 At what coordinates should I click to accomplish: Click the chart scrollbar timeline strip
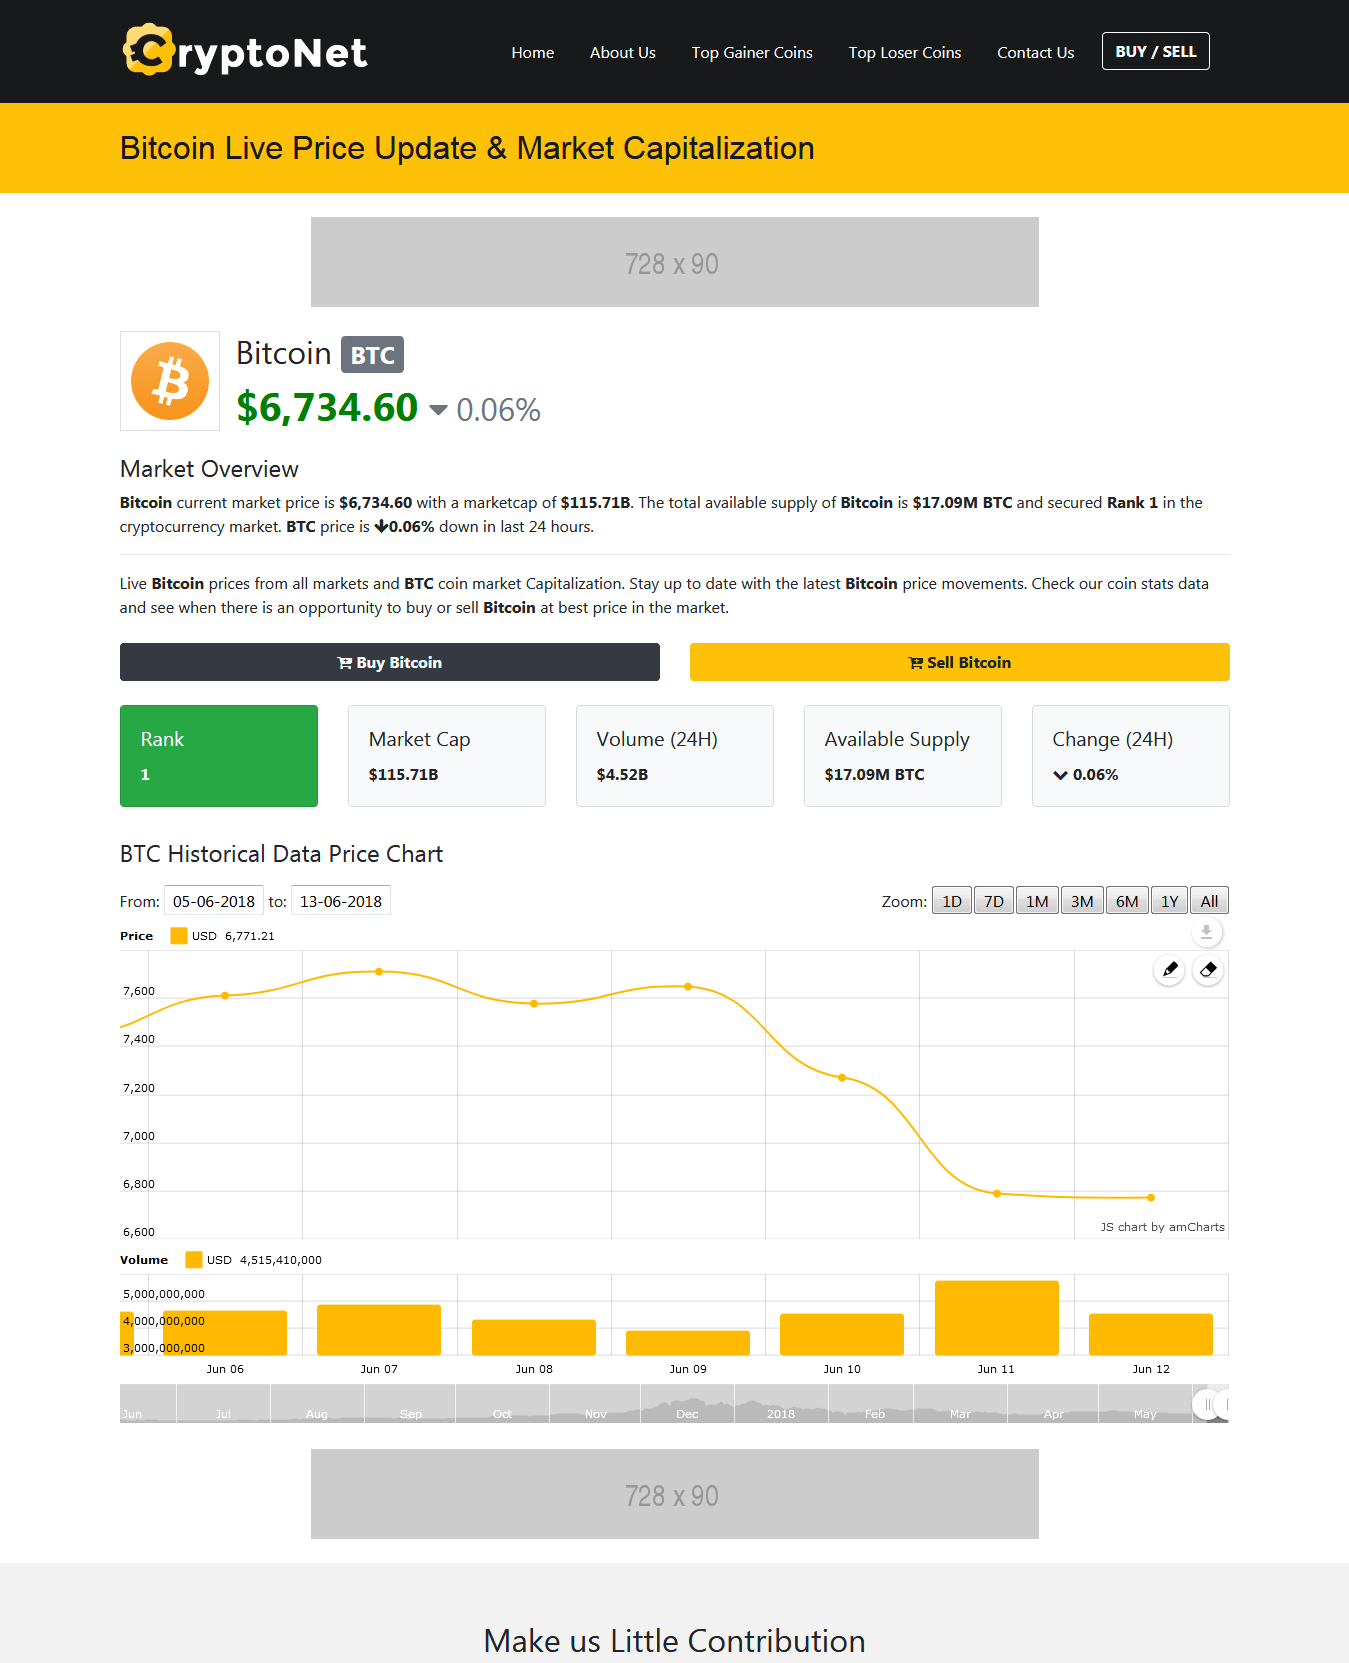[x=674, y=1404]
